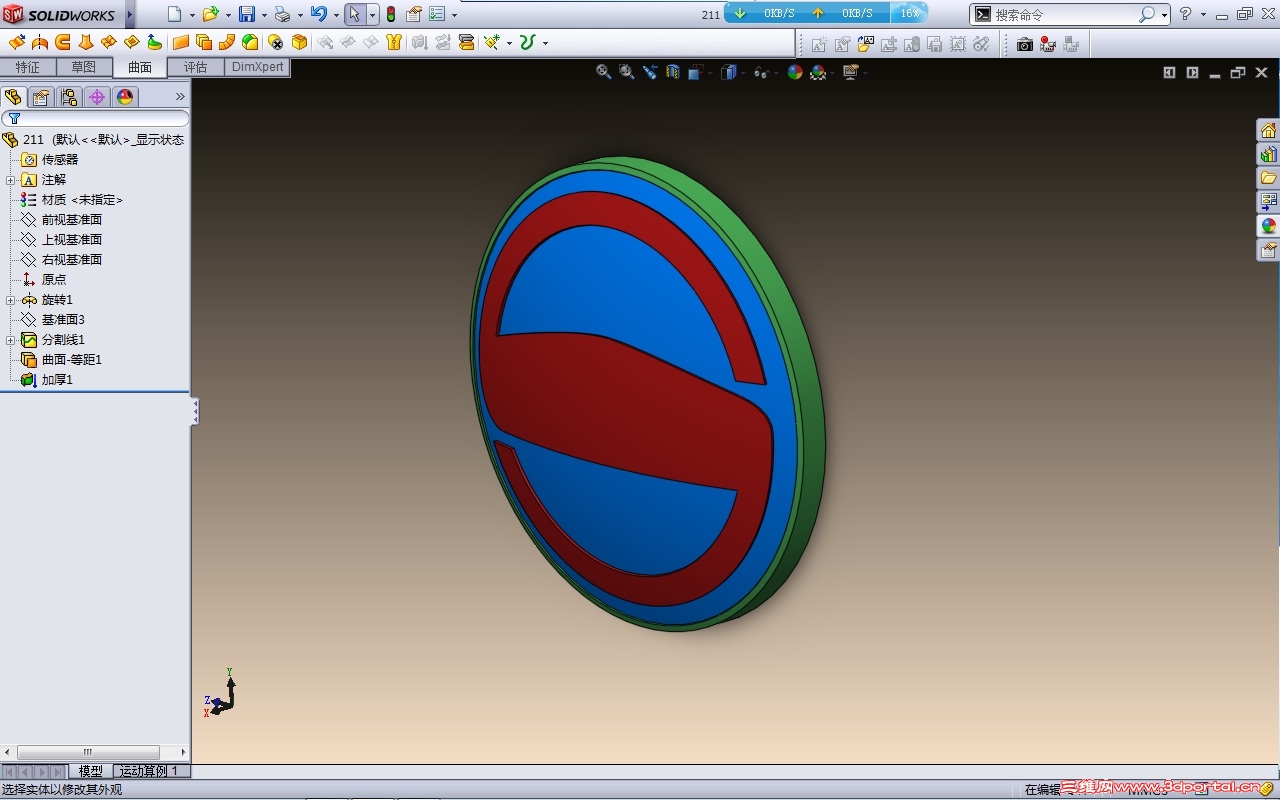Select the Lofted Surface tool

click(x=86, y=42)
